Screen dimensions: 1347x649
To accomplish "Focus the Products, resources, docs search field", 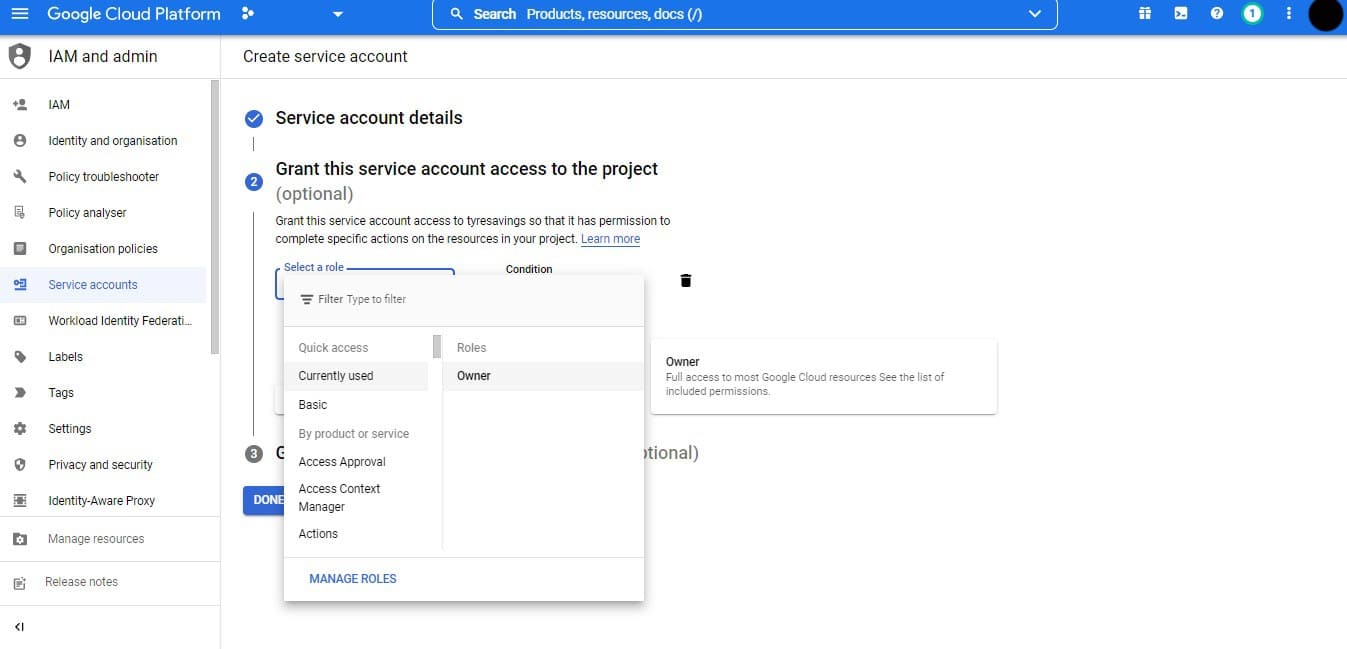I will coord(744,14).
